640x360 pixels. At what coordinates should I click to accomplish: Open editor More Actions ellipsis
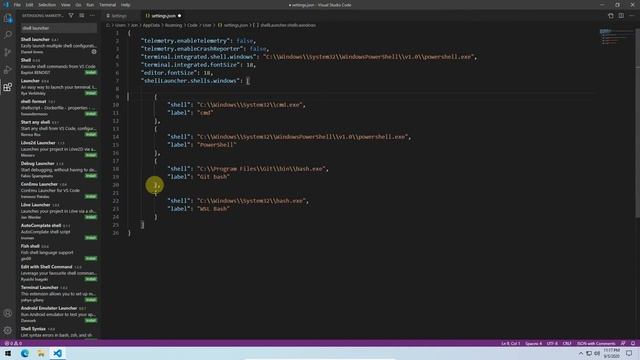(631, 16)
